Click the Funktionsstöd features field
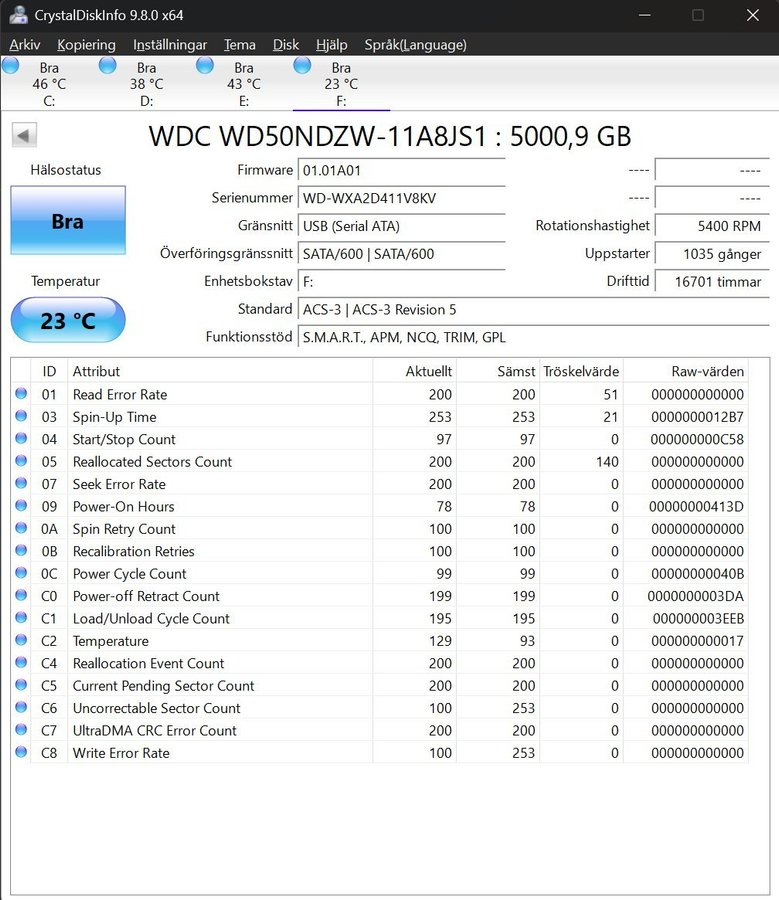Screen dimensions: 779x900 pyautogui.click(x=533, y=338)
